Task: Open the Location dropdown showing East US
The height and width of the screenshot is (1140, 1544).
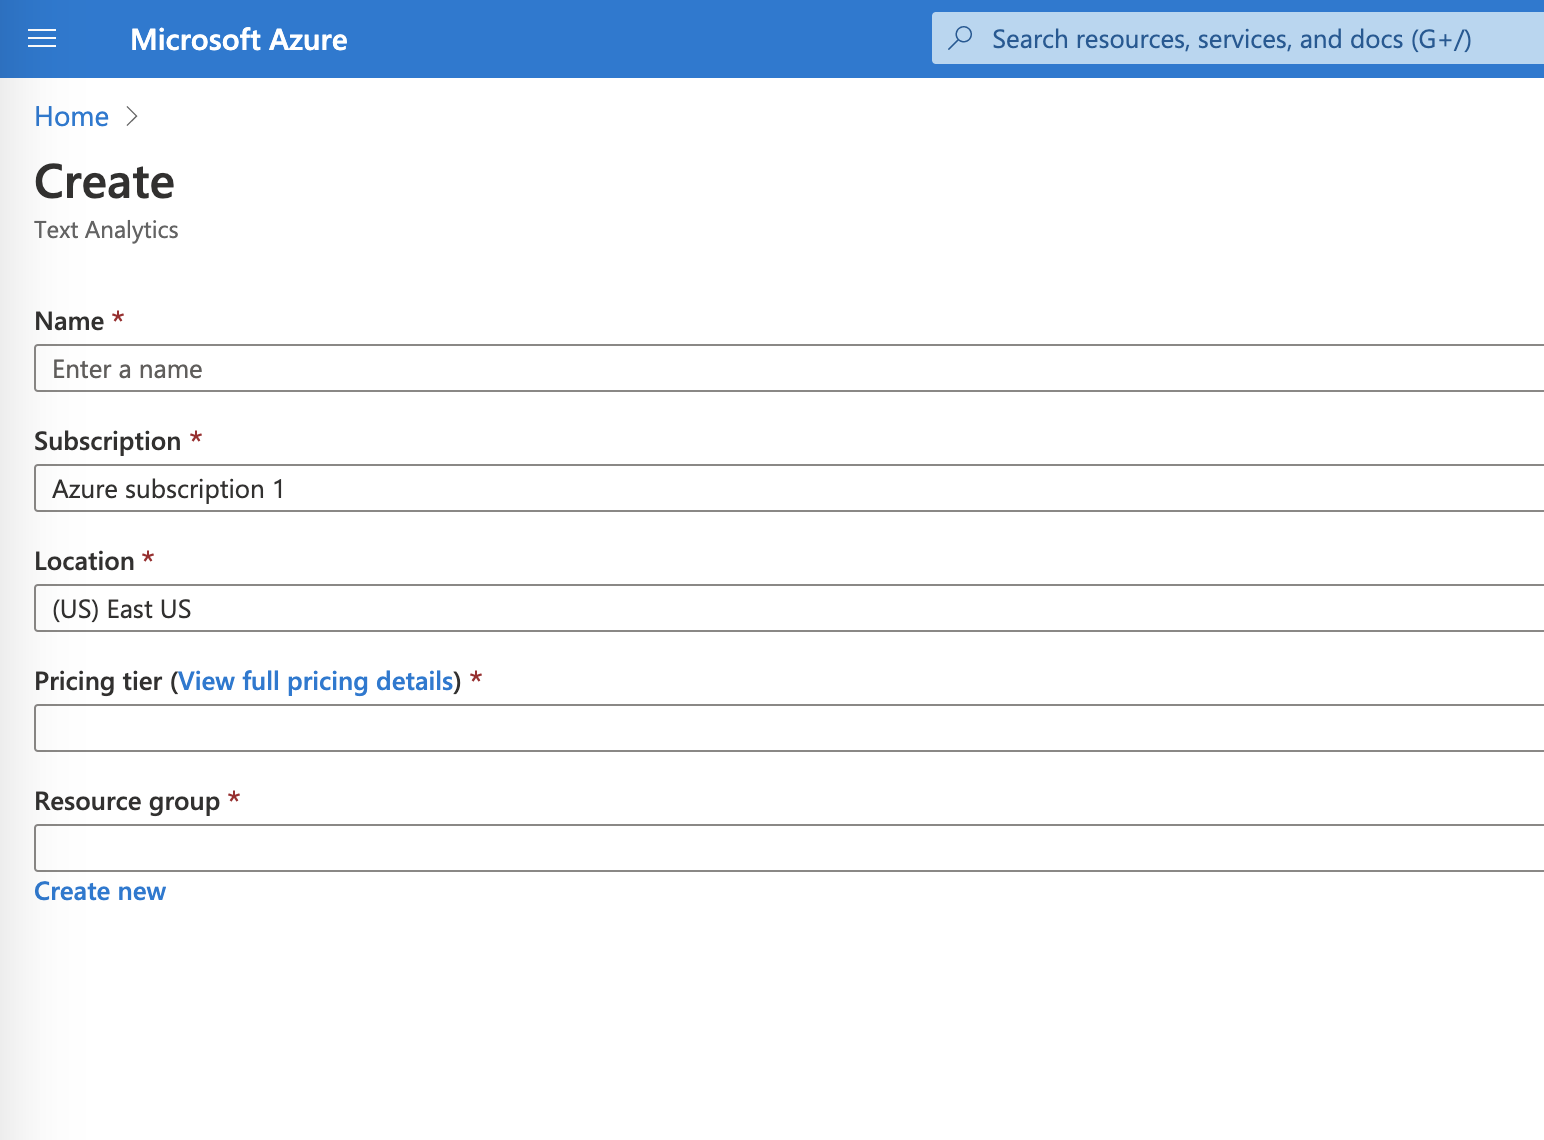Action: pos(789,608)
